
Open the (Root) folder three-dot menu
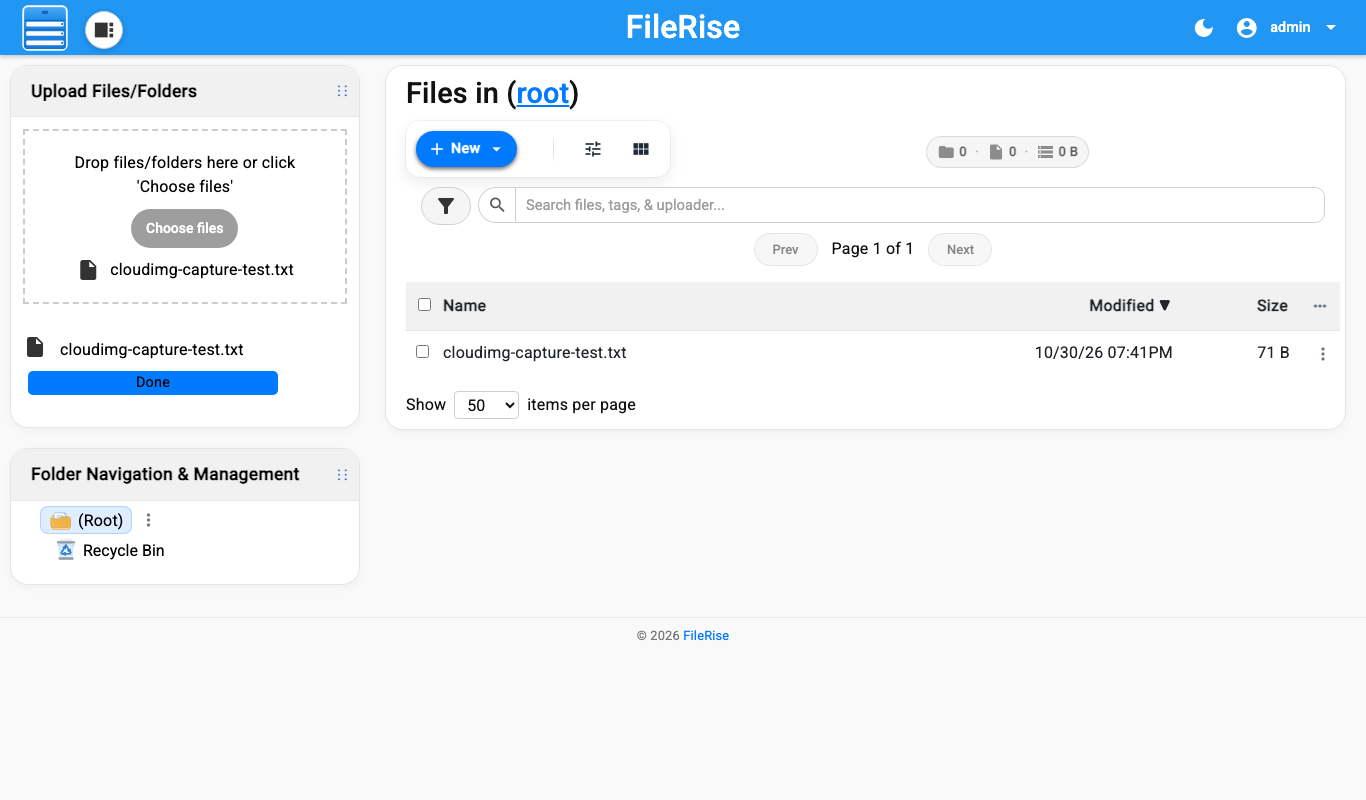click(149, 520)
